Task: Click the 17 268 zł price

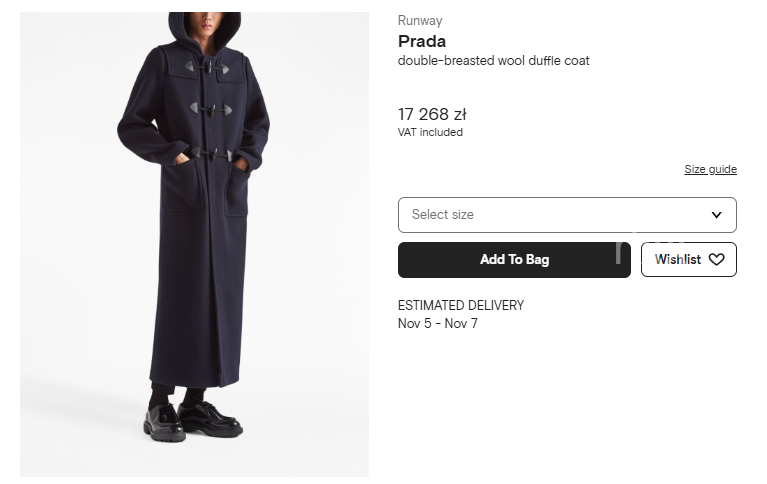Action: [432, 114]
